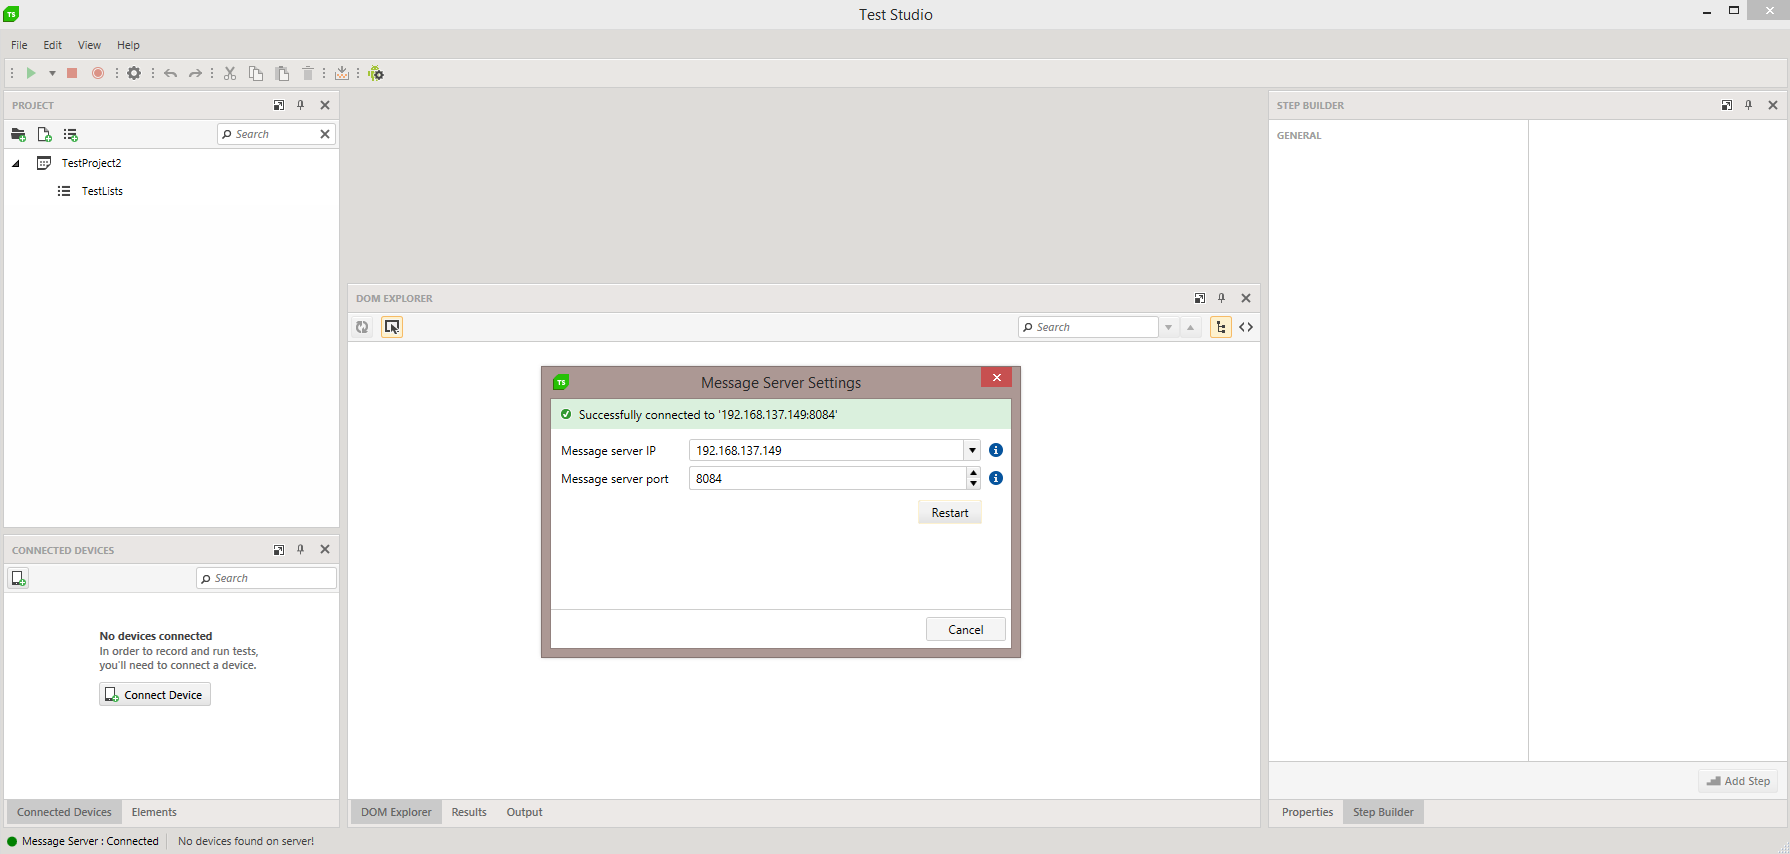Toggle the Connected Devices panel pin

click(x=301, y=549)
